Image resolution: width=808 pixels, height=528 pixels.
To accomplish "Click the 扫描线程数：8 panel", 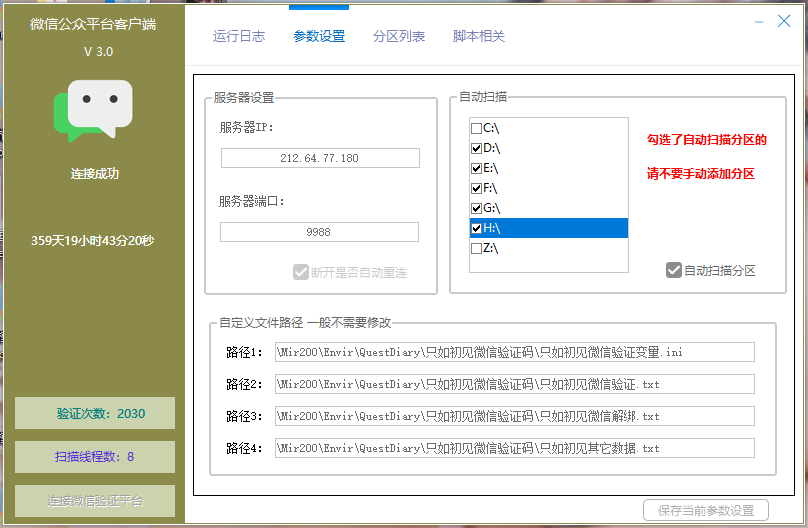I will click(x=95, y=457).
